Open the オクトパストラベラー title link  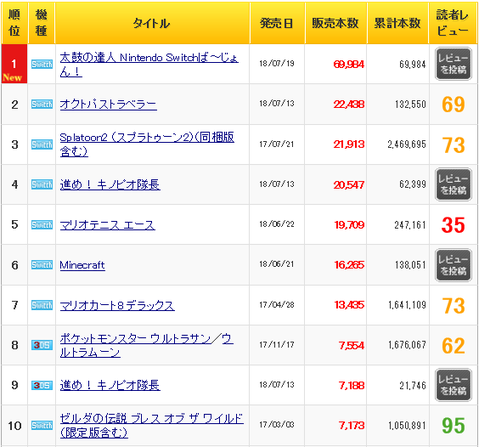tap(108, 105)
